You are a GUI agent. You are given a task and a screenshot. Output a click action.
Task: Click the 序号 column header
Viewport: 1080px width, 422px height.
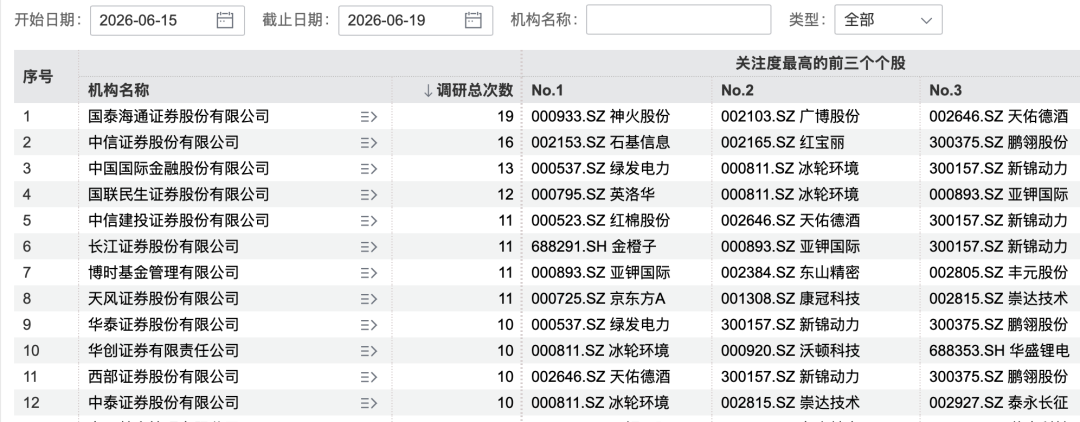38,76
